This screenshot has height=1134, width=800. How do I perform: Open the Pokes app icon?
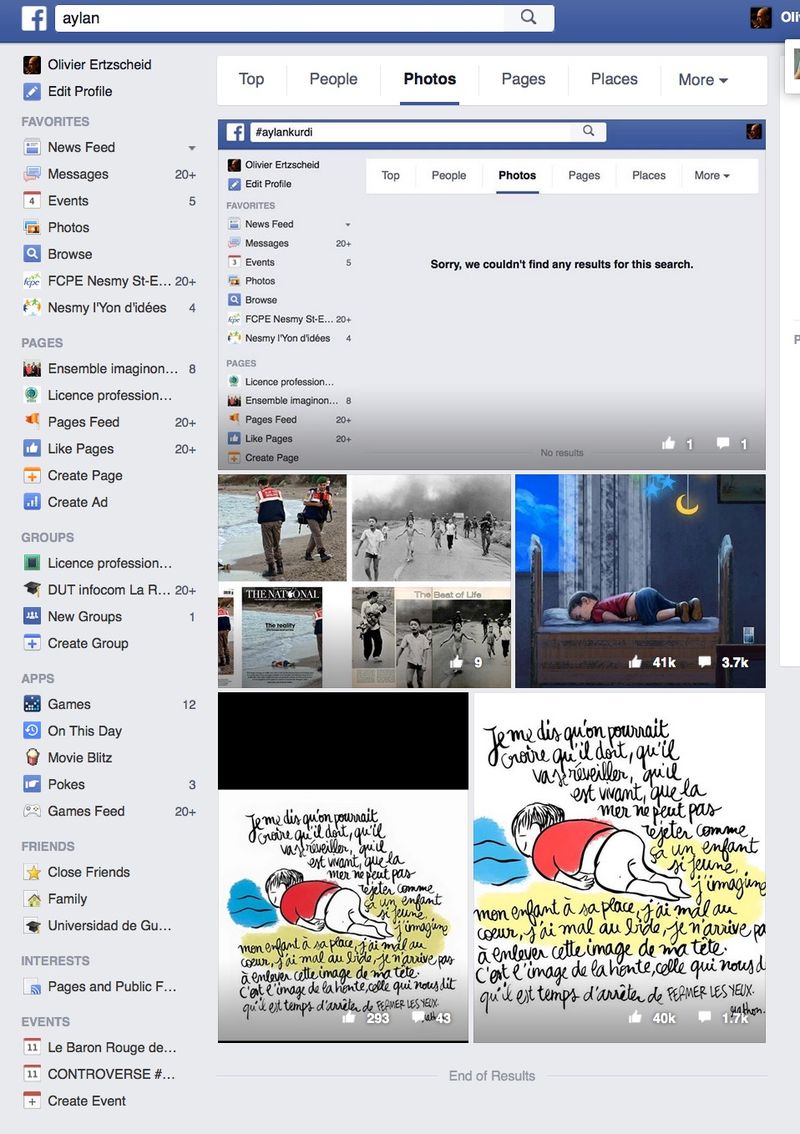[32, 784]
